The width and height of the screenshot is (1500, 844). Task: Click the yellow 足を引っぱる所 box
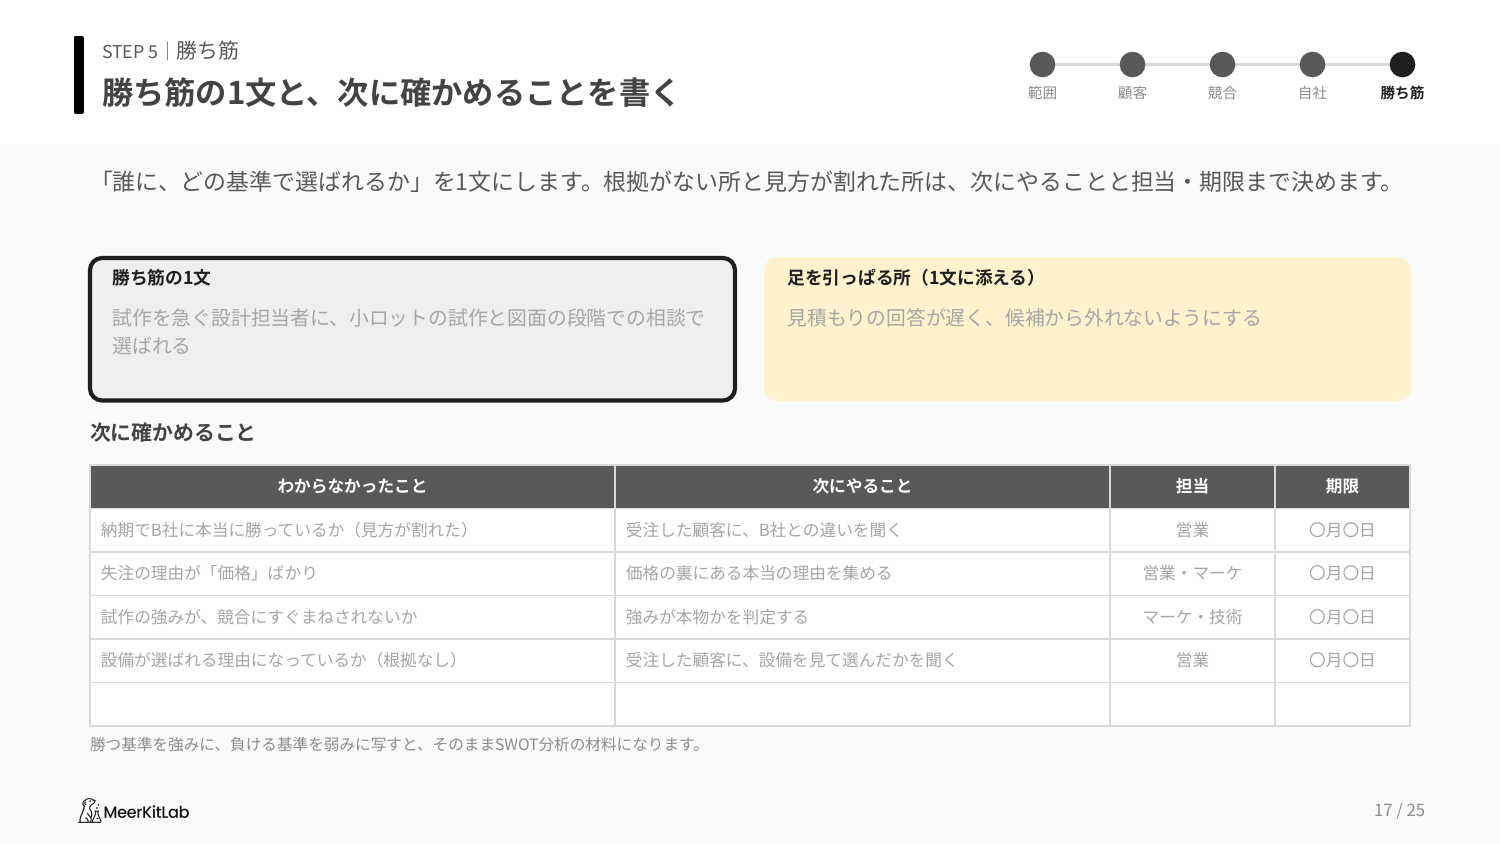[x=1087, y=329]
